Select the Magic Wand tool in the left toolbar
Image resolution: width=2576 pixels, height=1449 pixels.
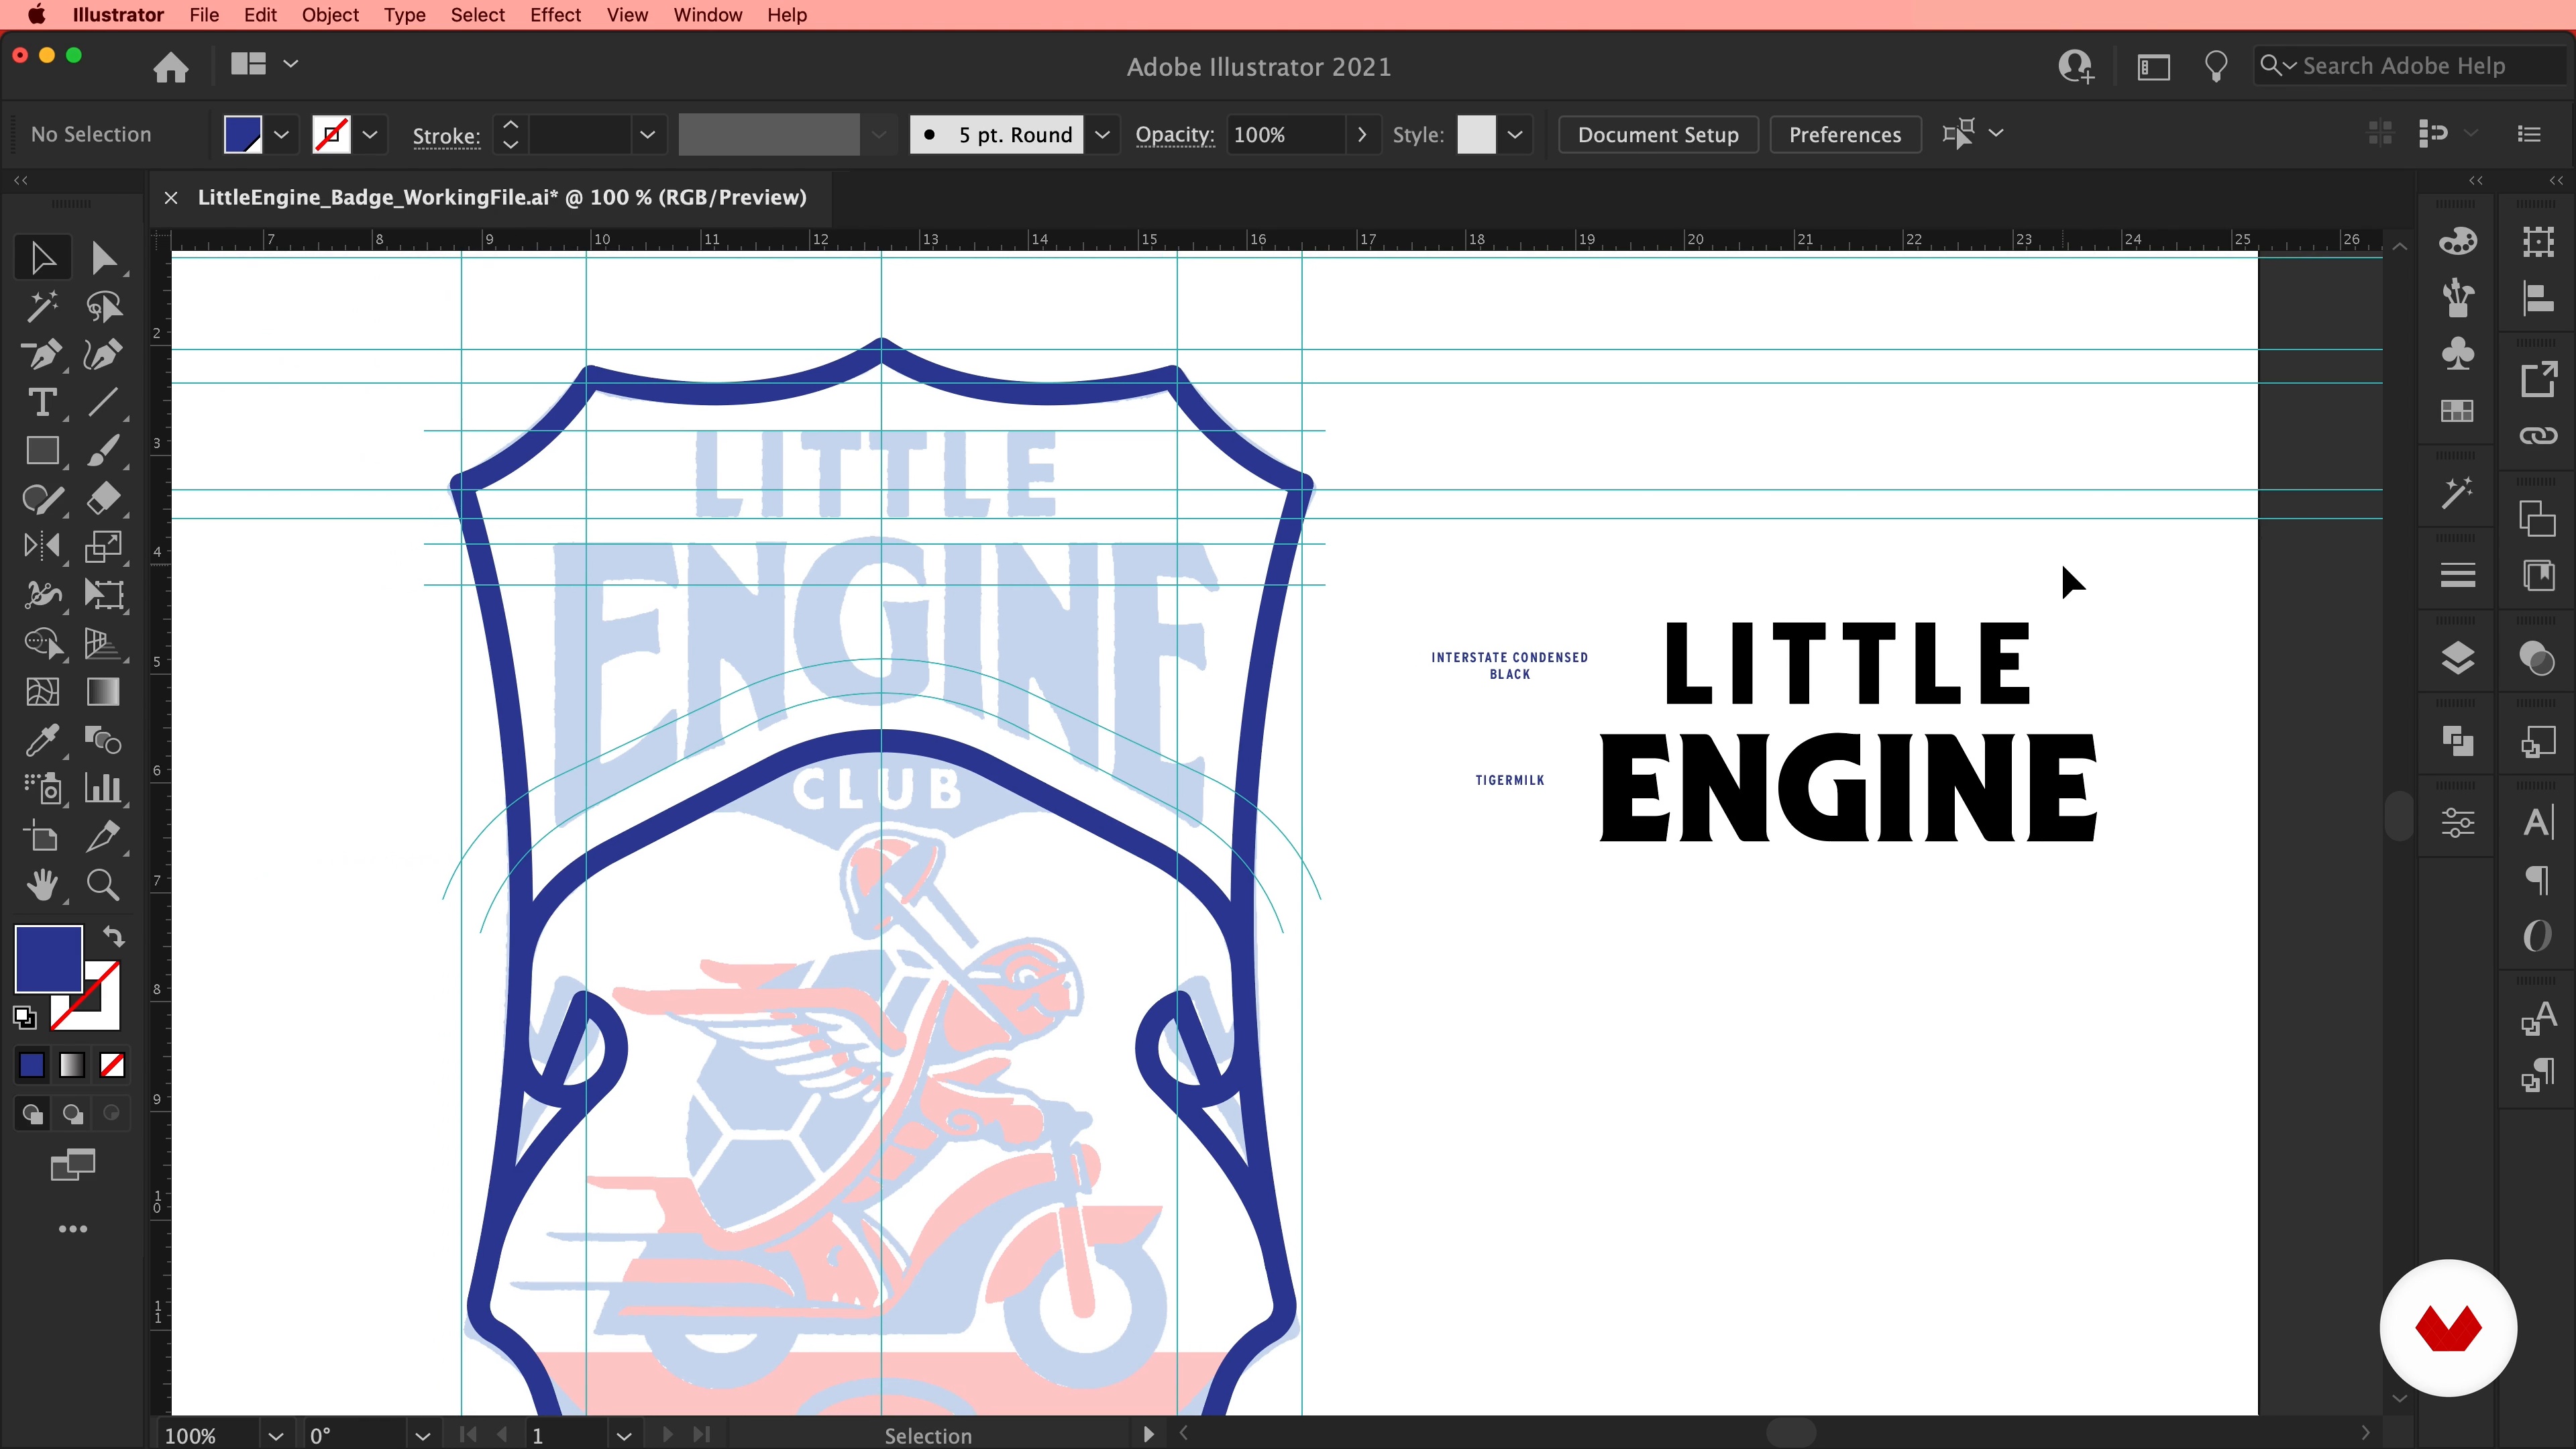[42, 307]
